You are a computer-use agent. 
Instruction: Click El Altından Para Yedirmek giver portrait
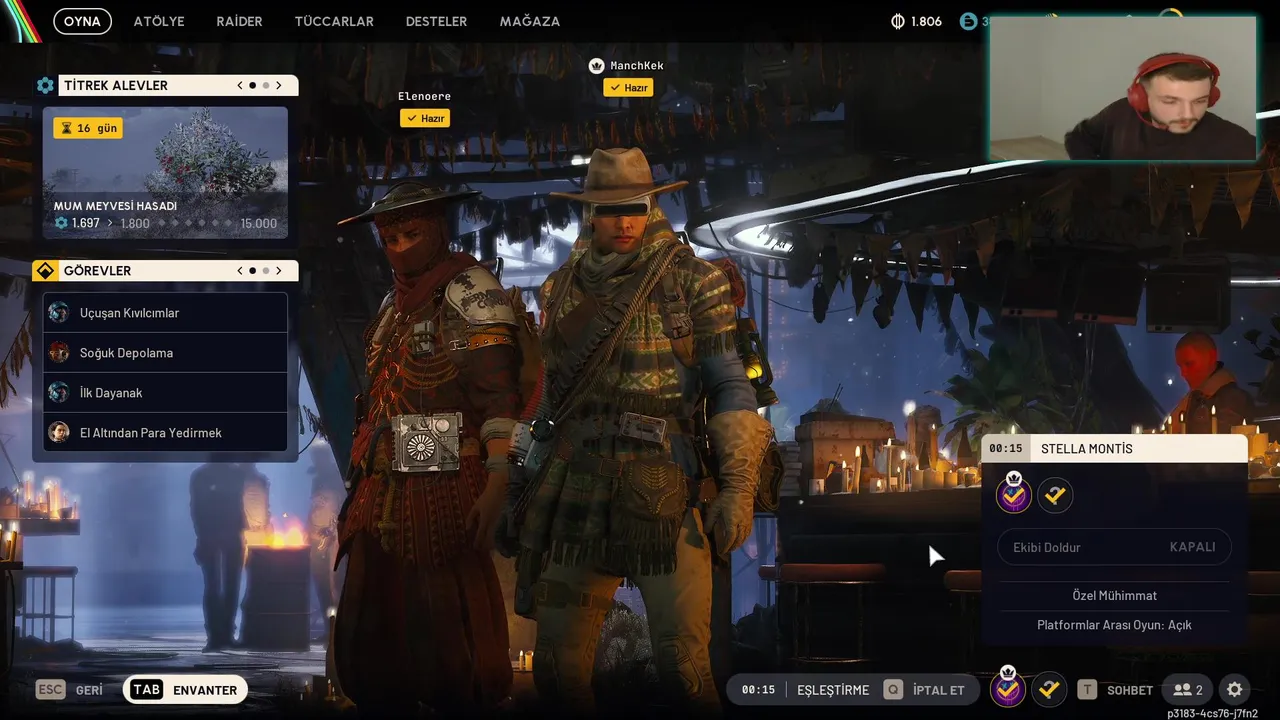click(x=59, y=433)
